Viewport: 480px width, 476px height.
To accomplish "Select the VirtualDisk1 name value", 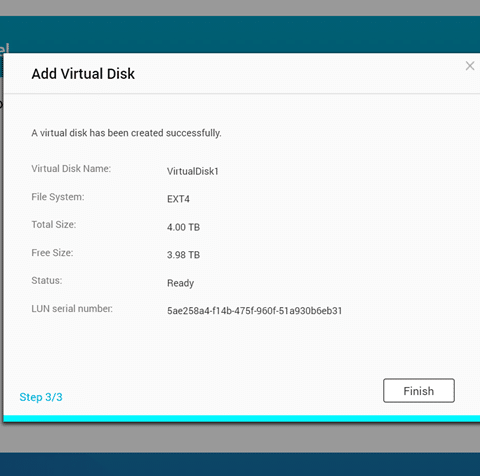I will click(193, 171).
